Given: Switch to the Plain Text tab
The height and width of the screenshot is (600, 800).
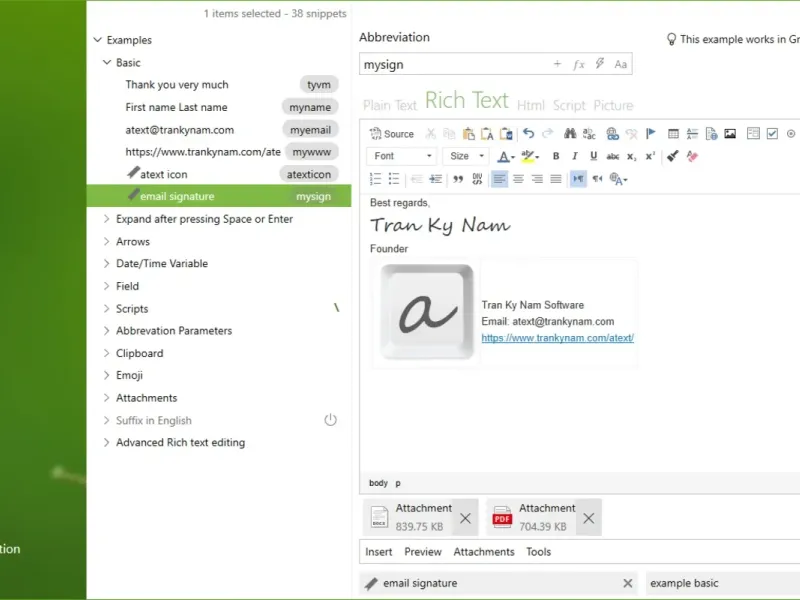Looking at the screenshot, I should (390, 105).
